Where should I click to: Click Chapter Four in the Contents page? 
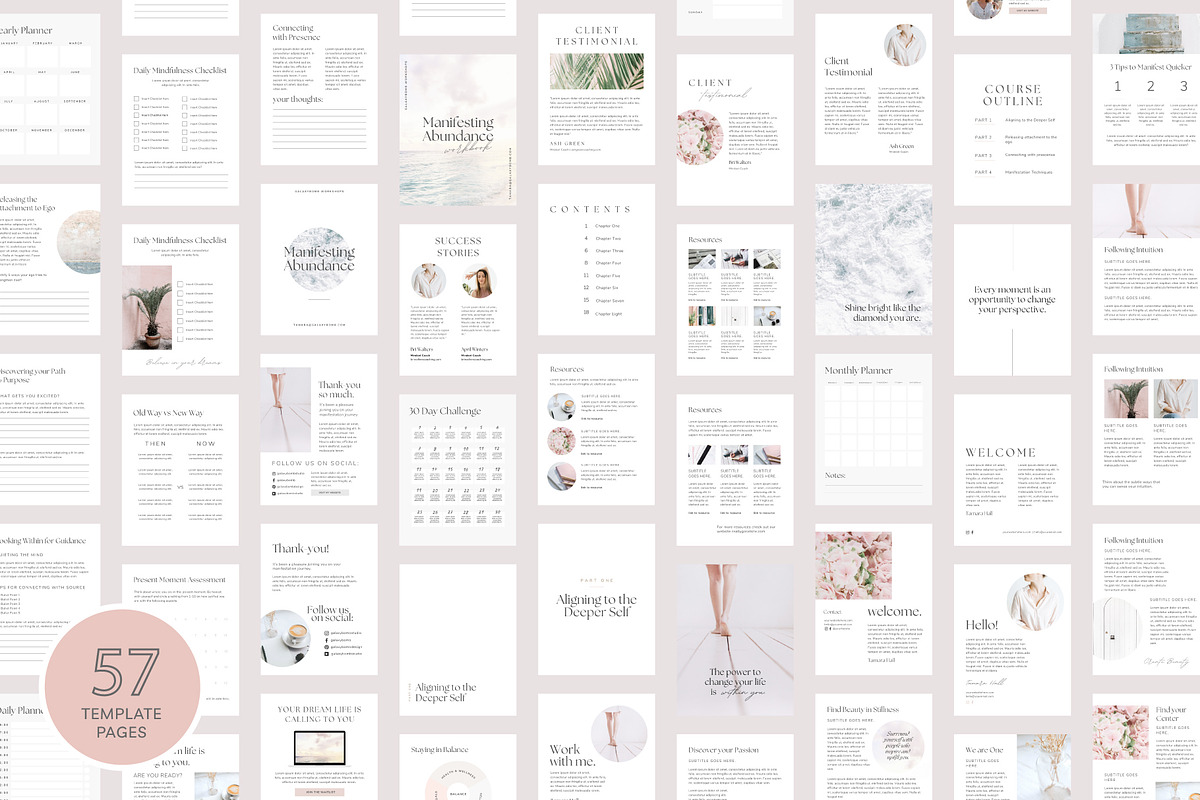click(x=608, y=263)
